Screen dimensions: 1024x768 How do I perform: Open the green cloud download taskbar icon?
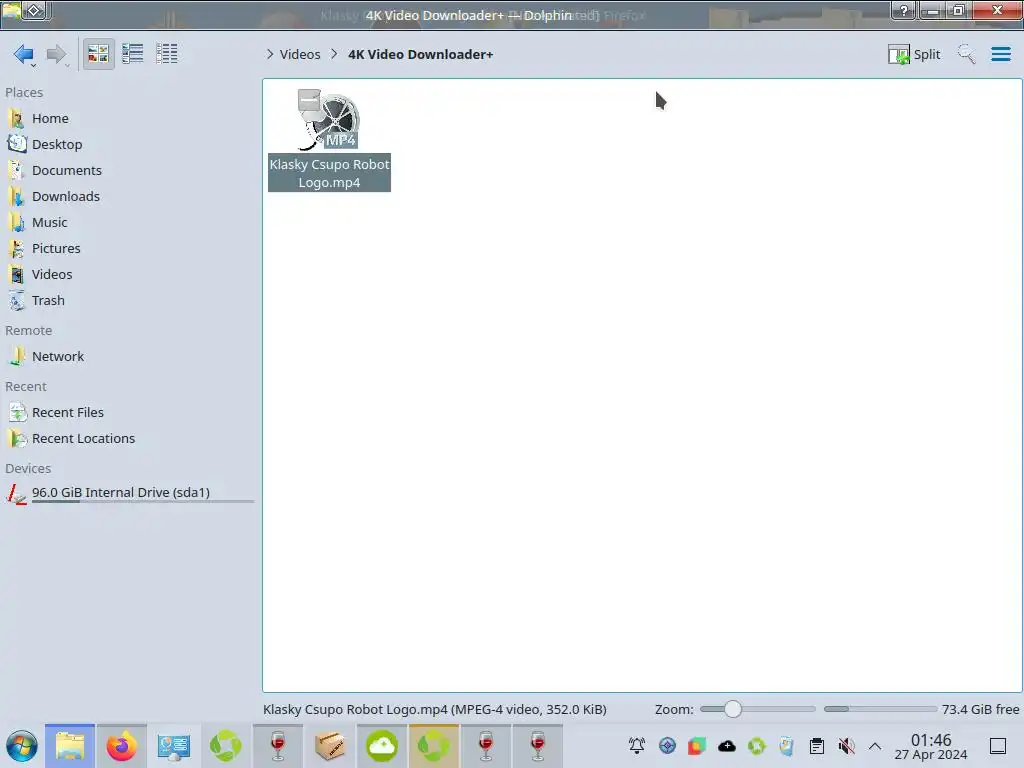pyautogui.click(x=382, y=746)
